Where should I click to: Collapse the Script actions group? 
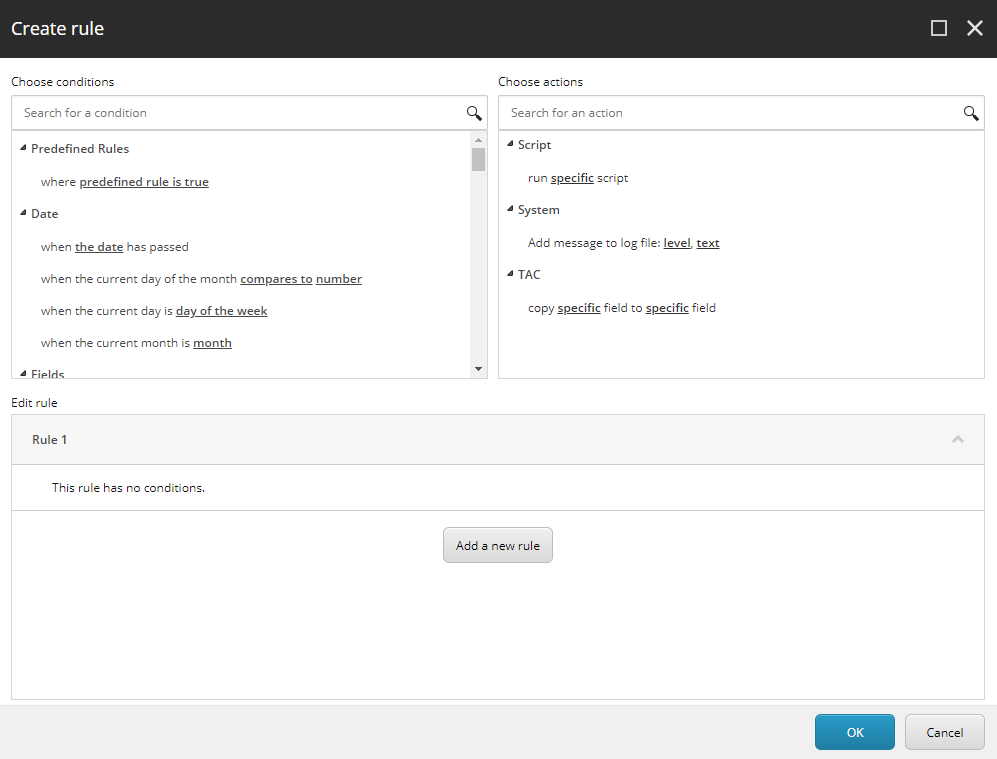click(510, 145)
